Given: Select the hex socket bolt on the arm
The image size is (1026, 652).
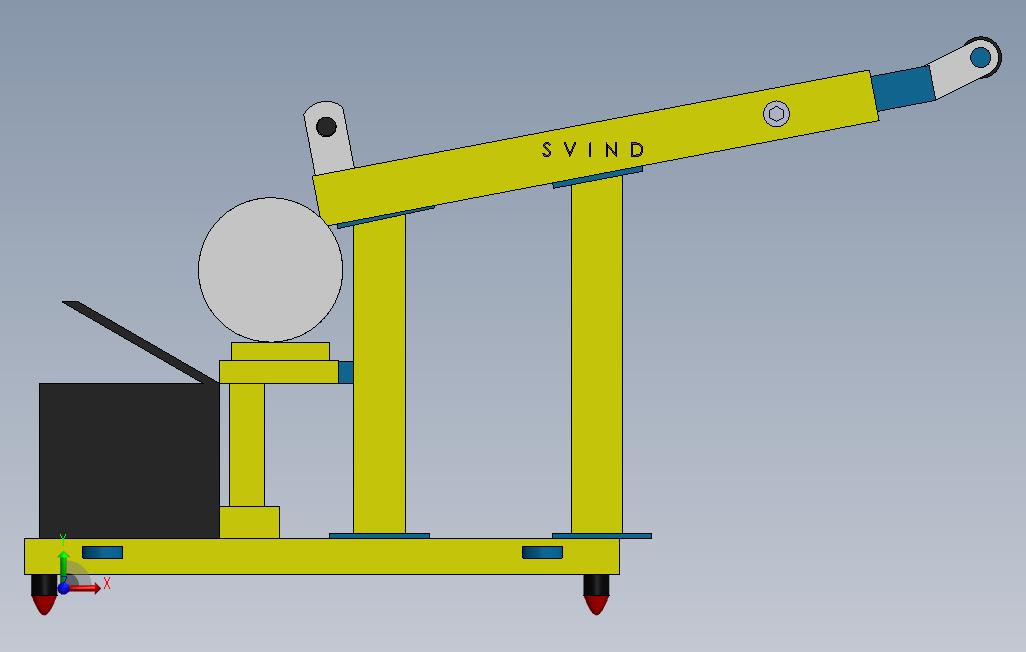Looking at the screenshot, I should coord(776,114).
